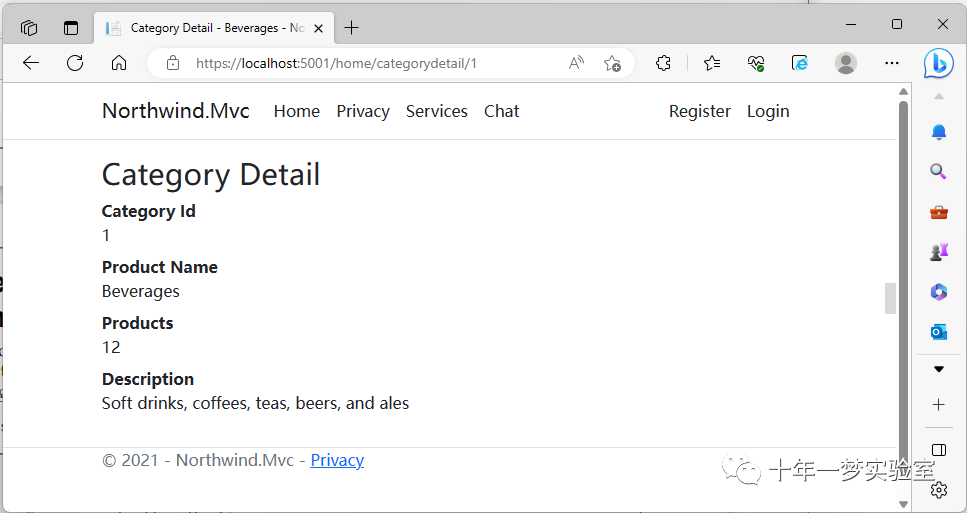The width and height of the screenshot is (967, 513).
Task: Select the Product Name label
Action: click(160, 267)
